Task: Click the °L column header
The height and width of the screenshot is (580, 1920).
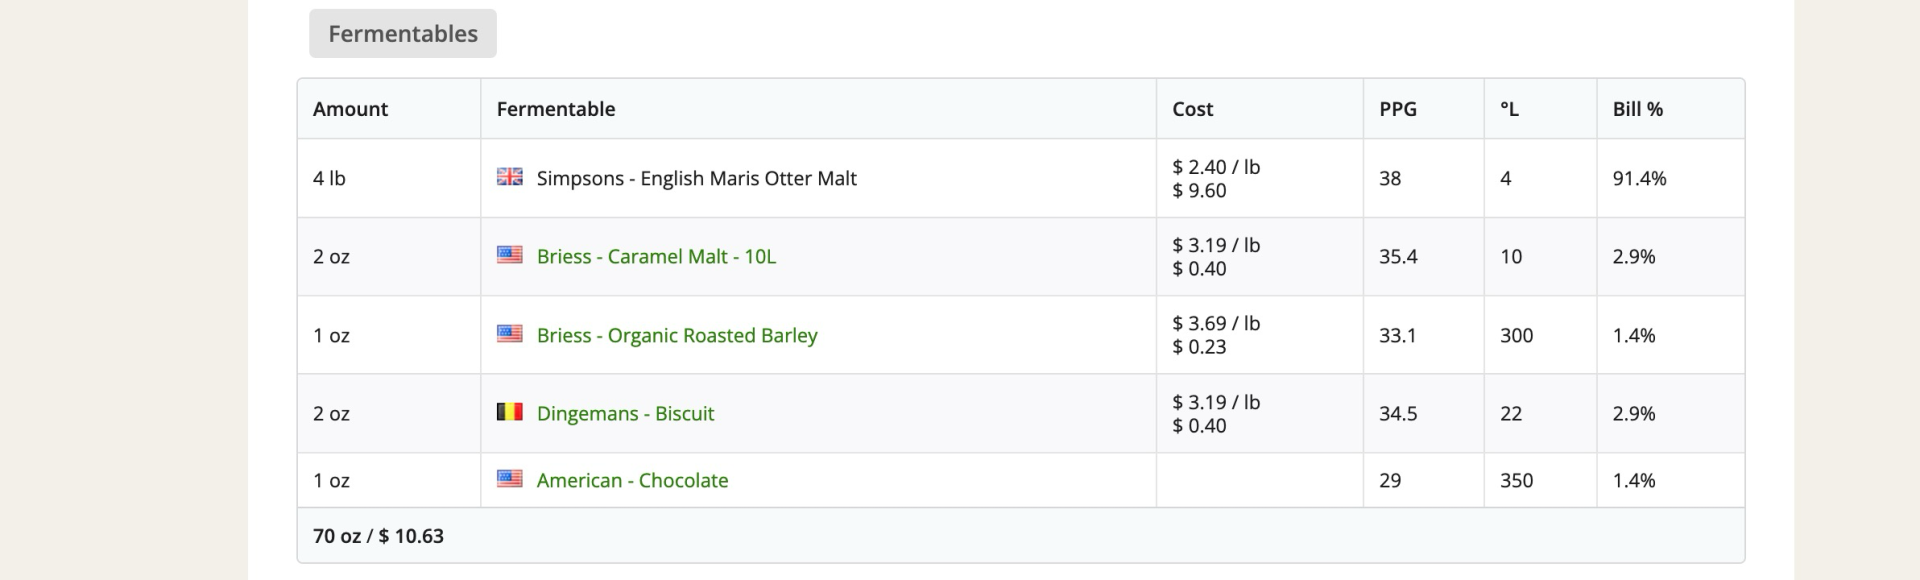Action: (1509, 109)
